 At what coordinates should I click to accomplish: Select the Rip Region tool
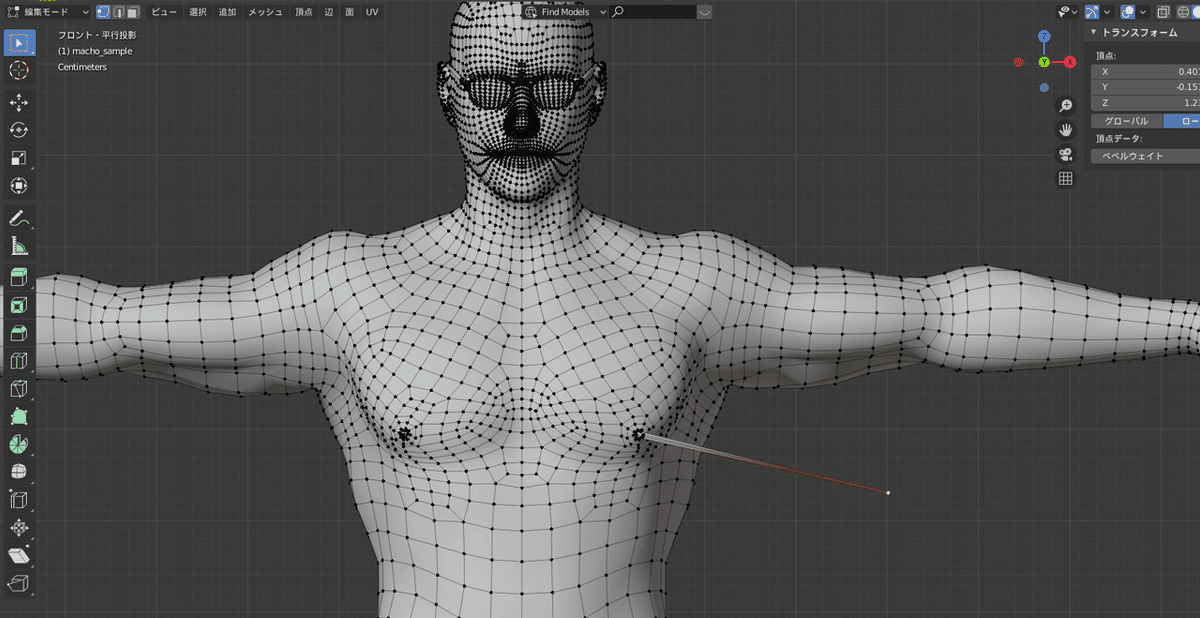point(19,583)
